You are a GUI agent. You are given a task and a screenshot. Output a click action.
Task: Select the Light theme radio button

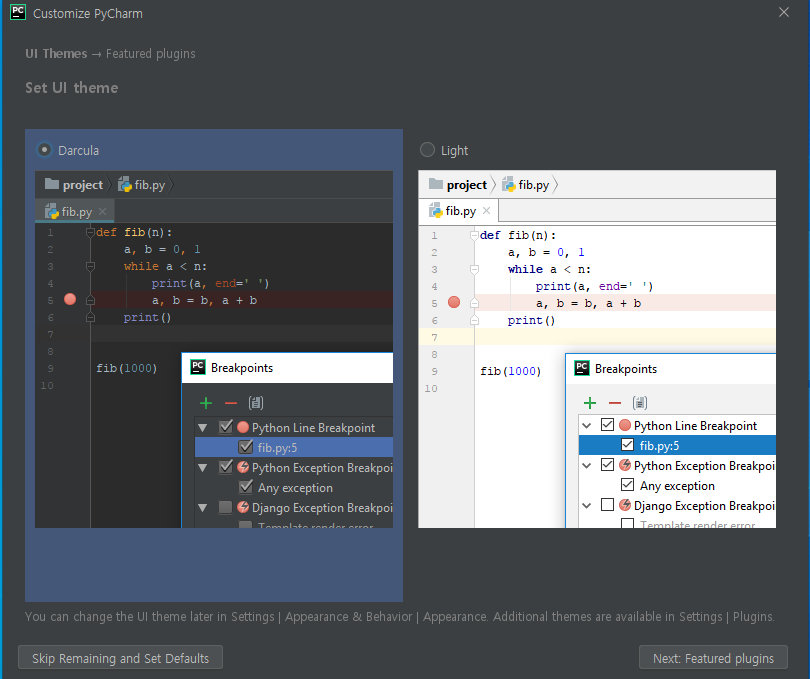pos(427,150)
